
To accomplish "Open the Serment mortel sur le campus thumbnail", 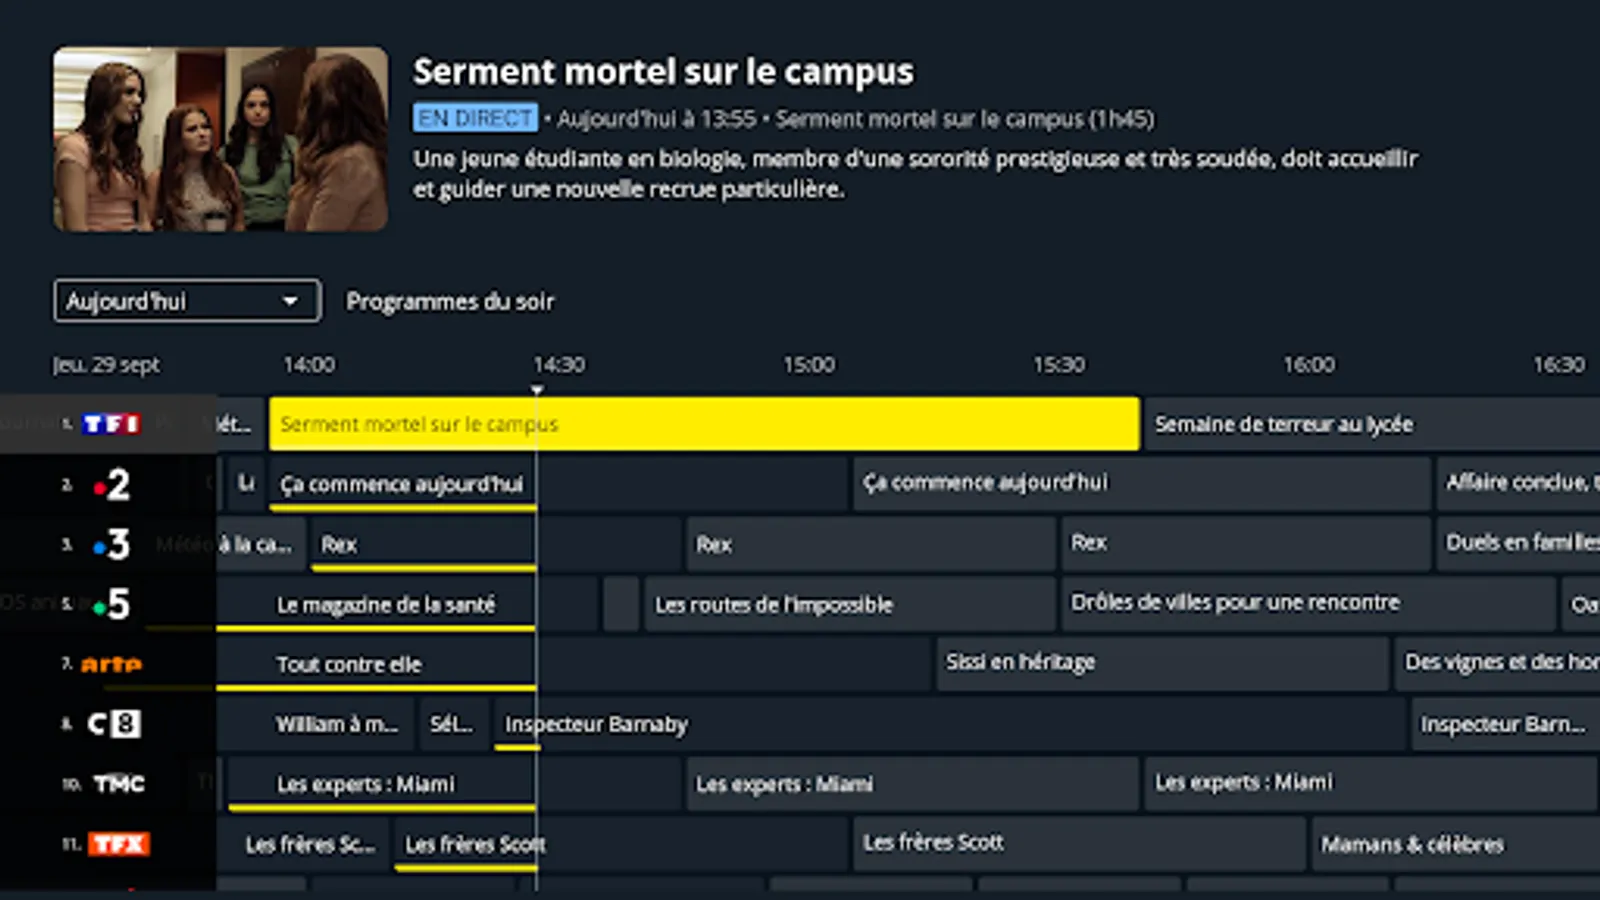I will coord(221,139).
